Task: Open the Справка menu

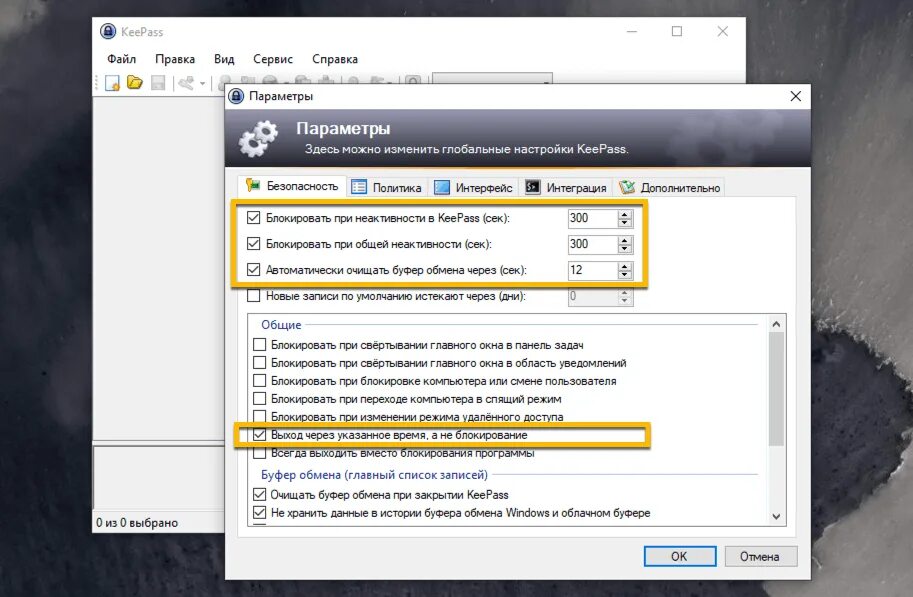Action: 335,59
